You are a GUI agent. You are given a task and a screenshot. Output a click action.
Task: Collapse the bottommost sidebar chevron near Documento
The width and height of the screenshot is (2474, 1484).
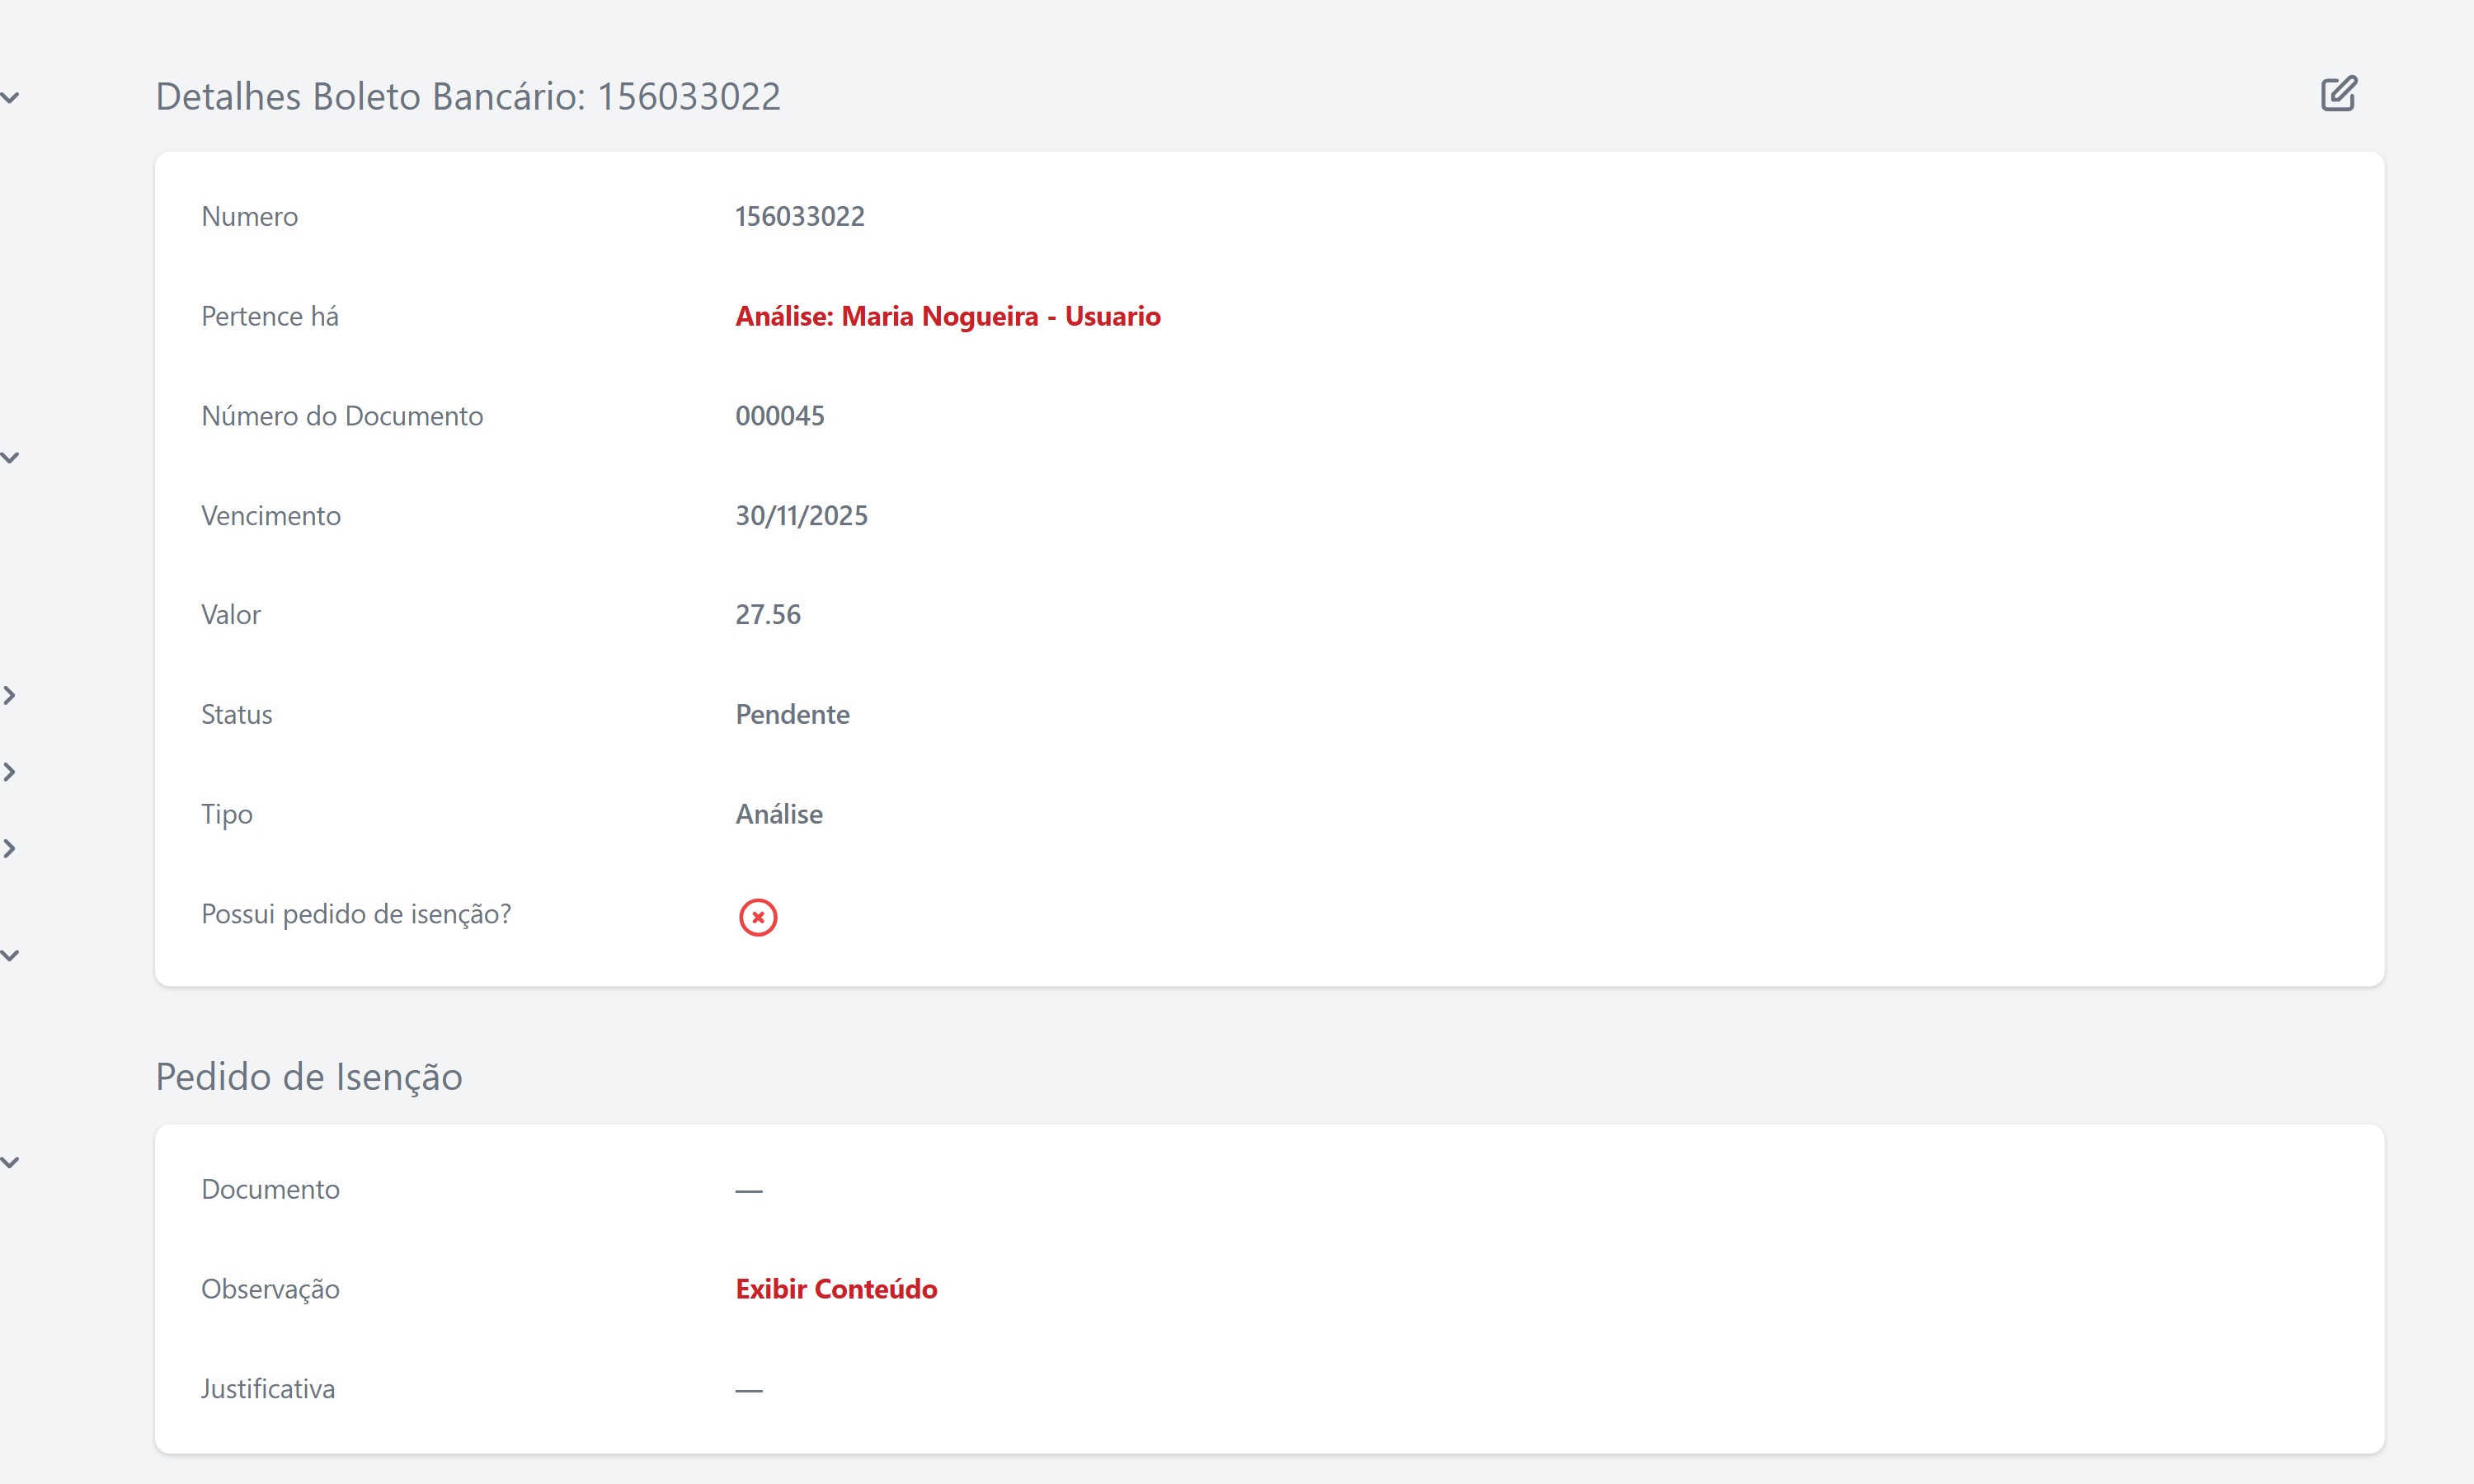tap(10, 1162)
